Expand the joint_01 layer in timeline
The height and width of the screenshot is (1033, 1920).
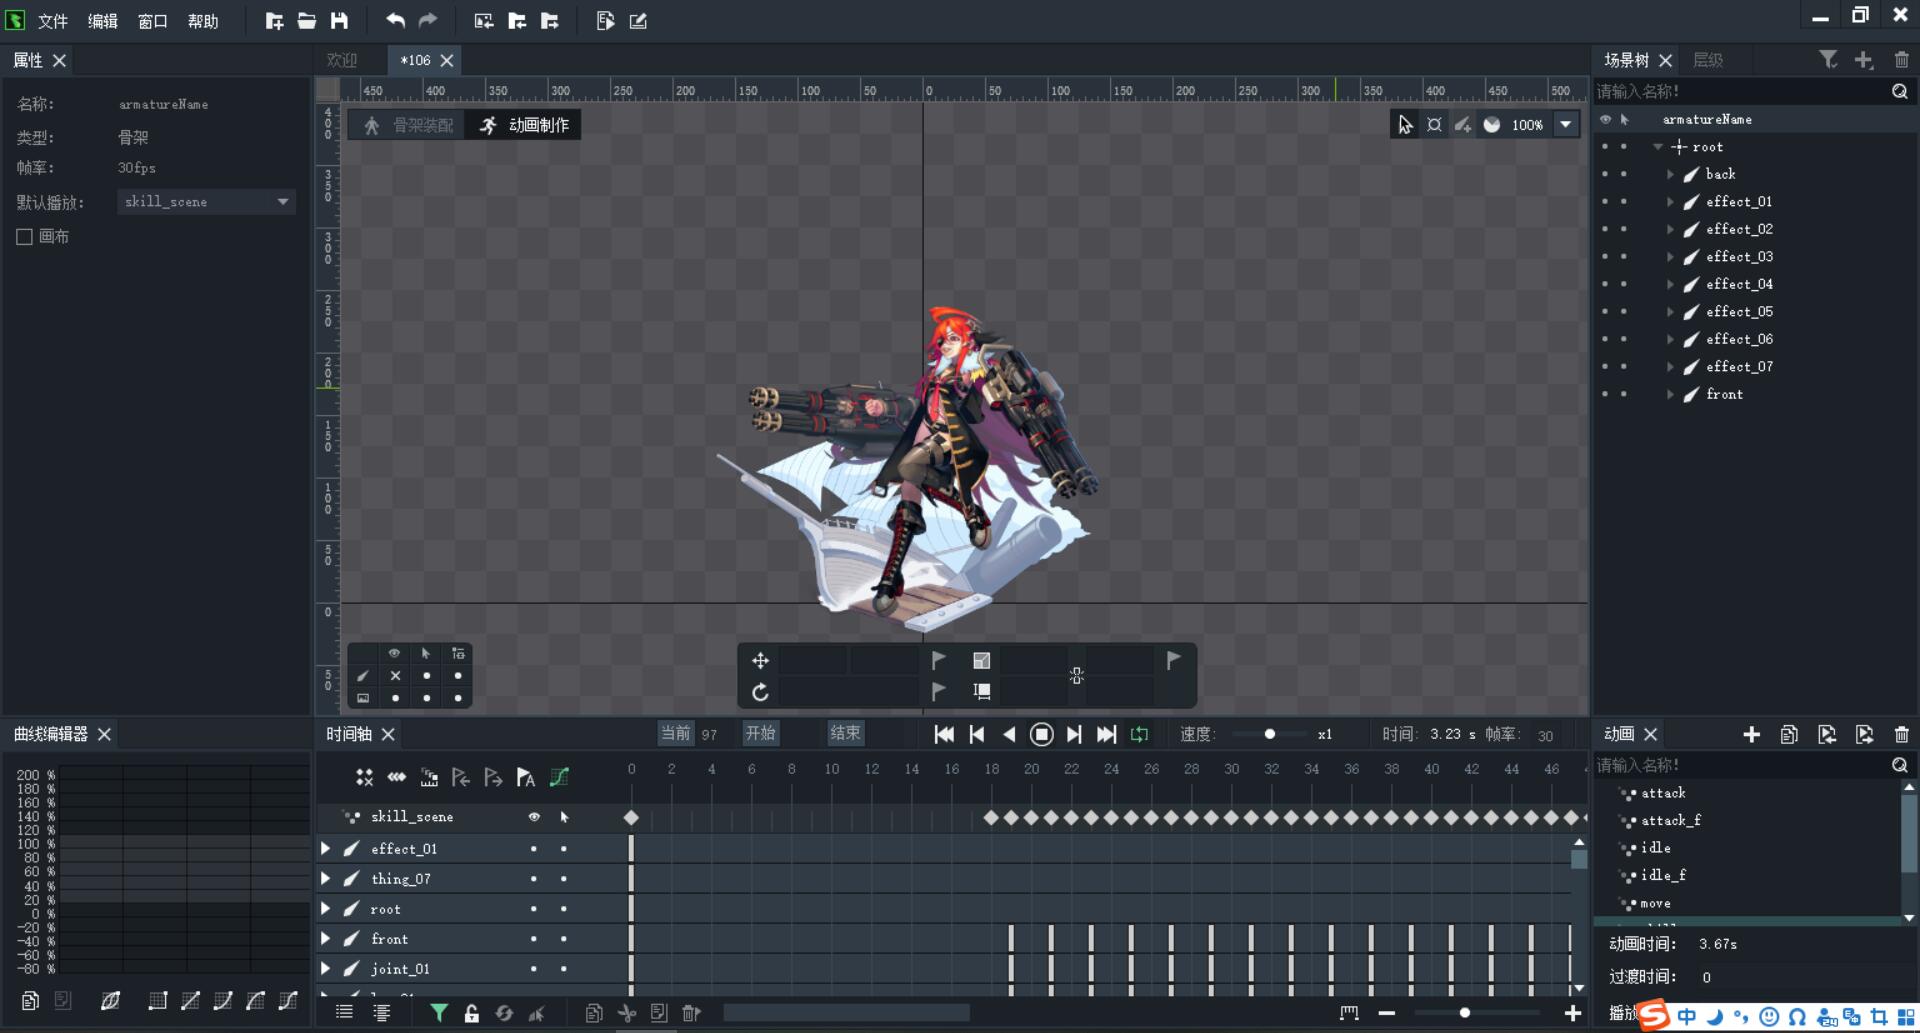pos(325,969)
